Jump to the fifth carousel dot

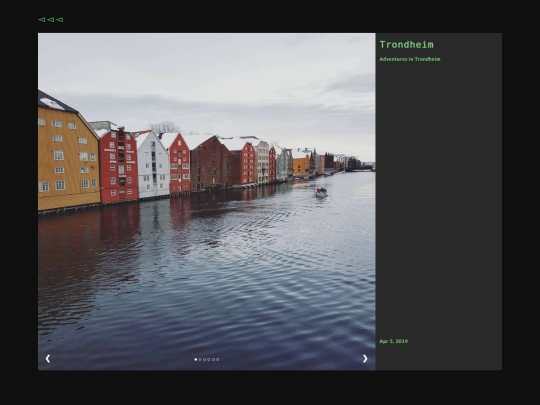[x=213, y=360]
